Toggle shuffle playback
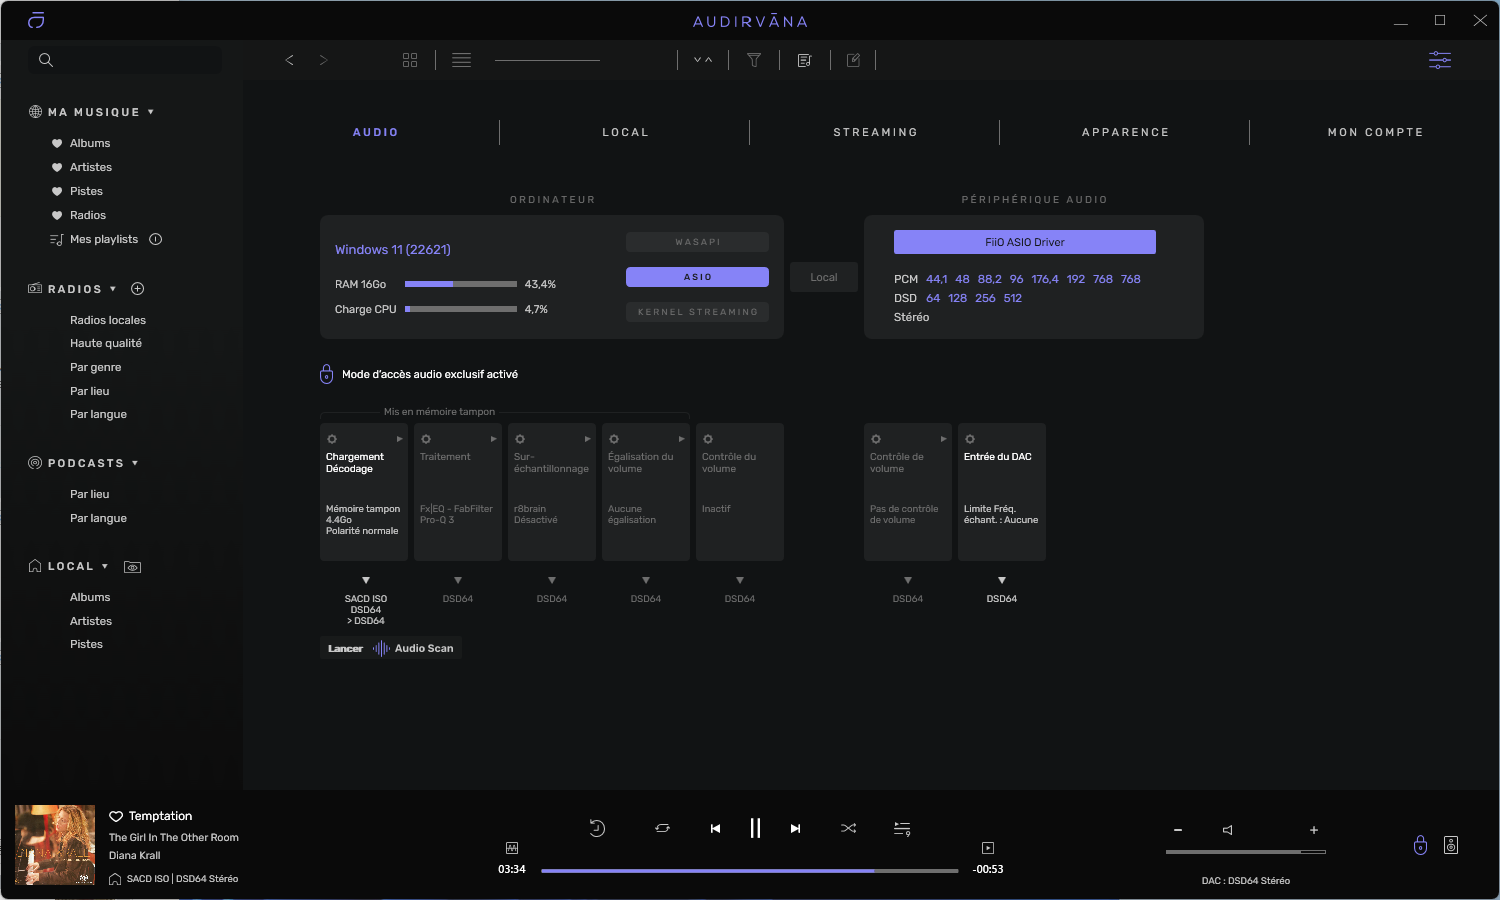The height and width of the screenshot is (900, 1500). 849,828
